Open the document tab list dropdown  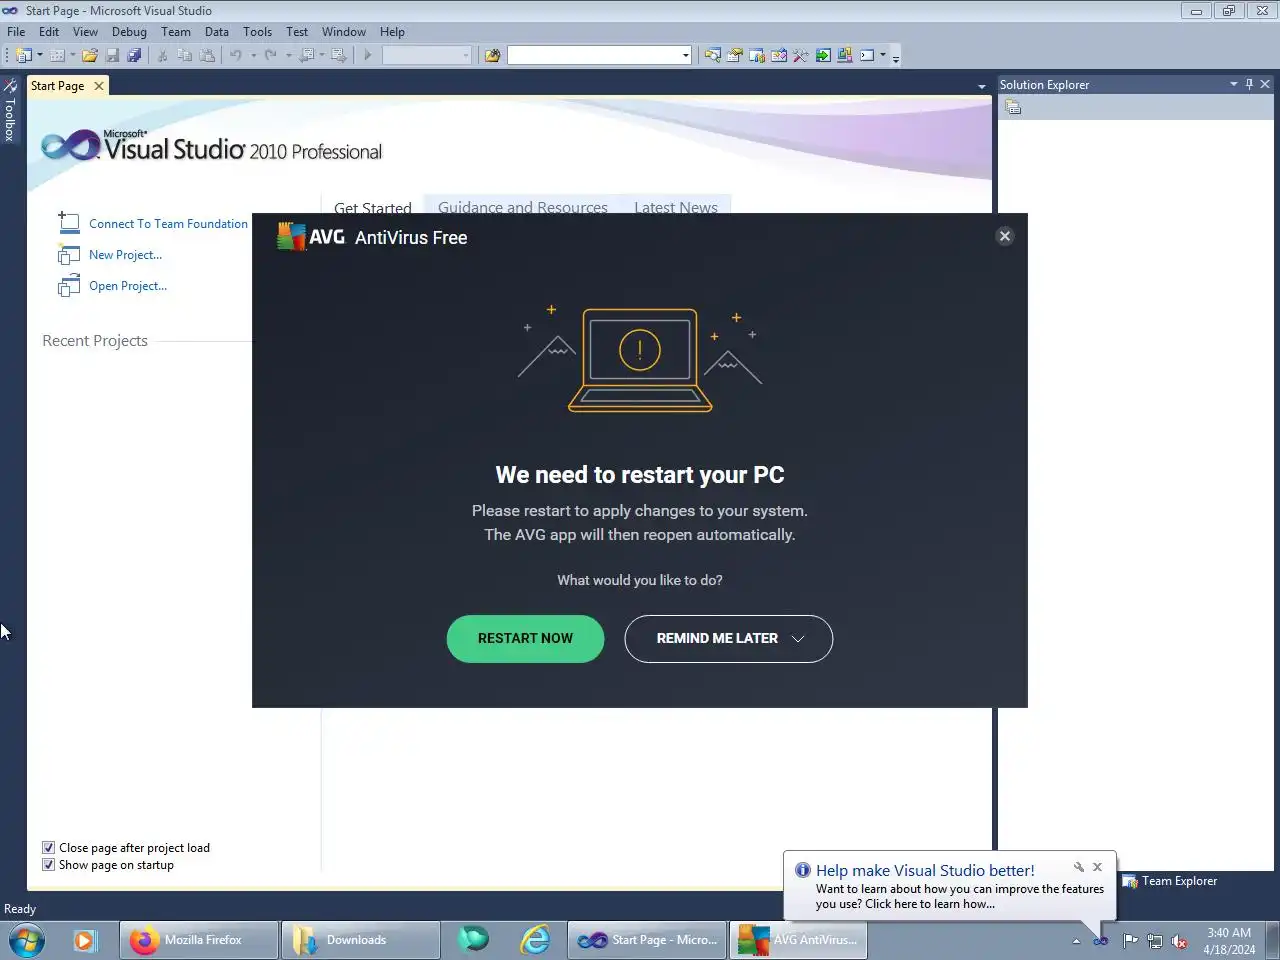tap(982, 87)
